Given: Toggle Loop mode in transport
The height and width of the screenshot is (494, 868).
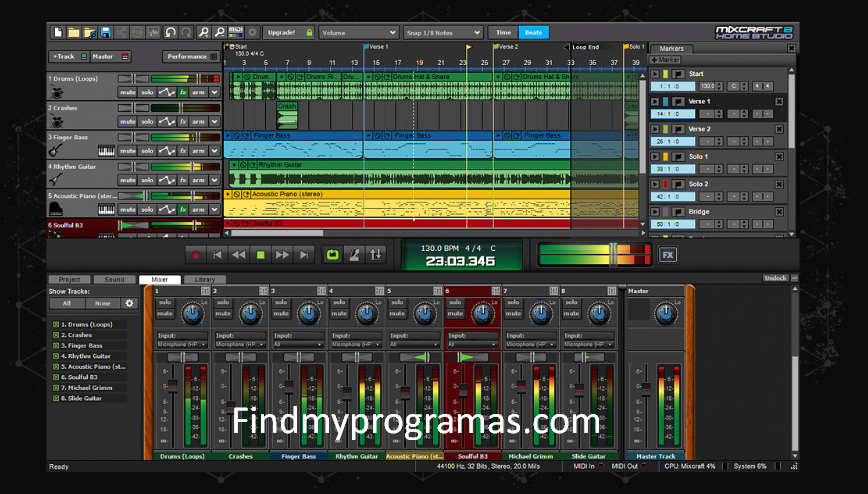Looking at the screenshot, I should [332, 255].
